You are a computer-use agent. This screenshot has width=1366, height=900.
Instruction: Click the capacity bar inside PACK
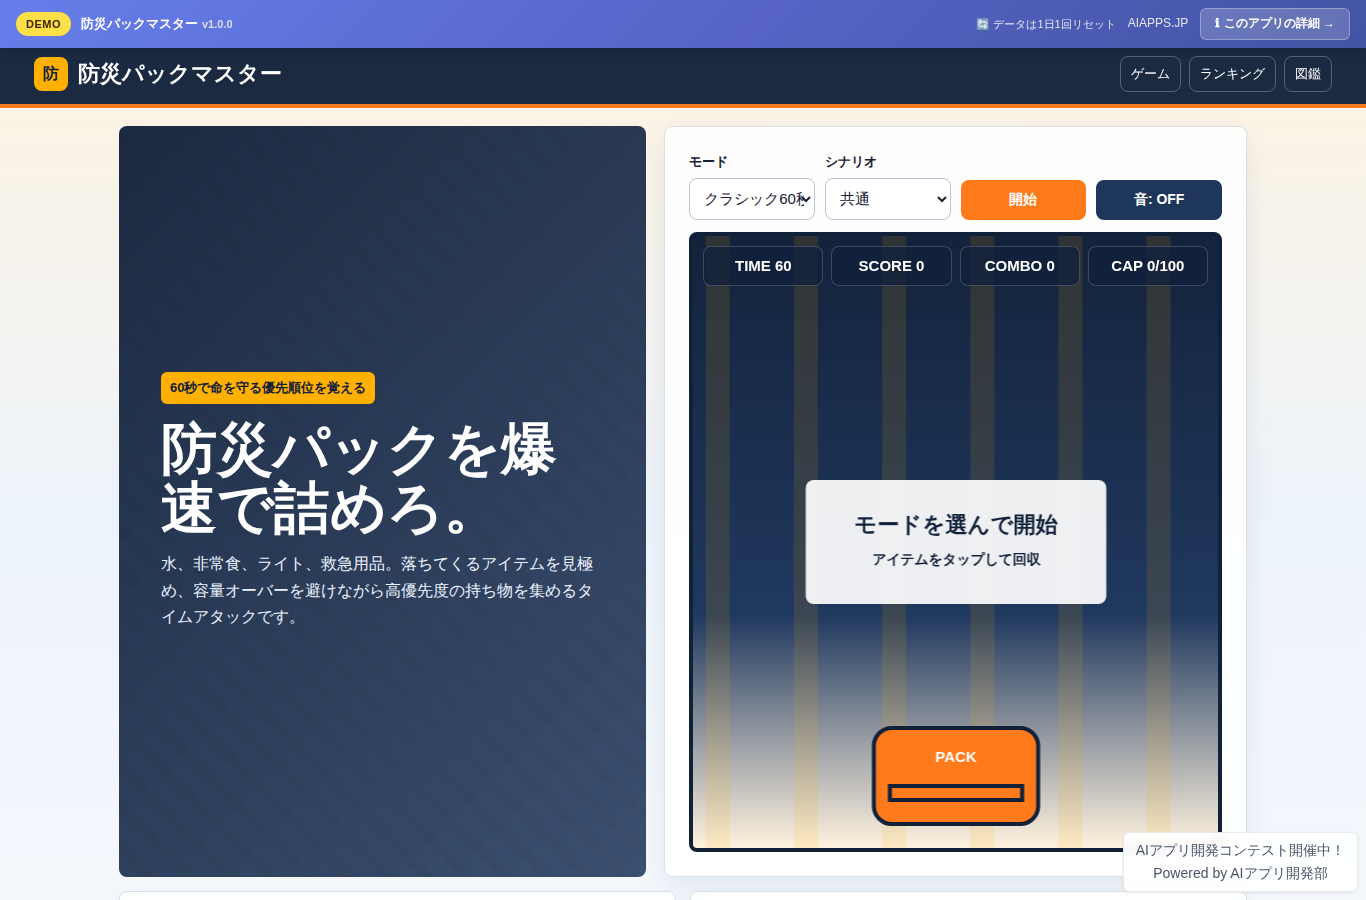pyautogui.click(x=956, y=793)
